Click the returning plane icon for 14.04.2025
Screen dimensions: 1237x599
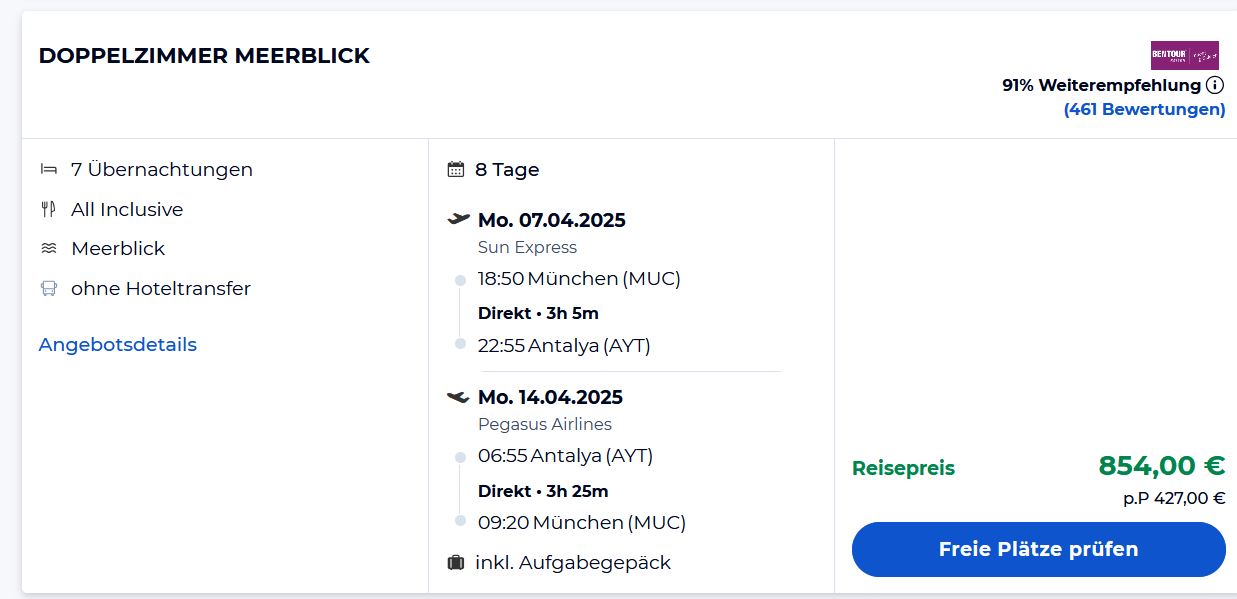458,397
